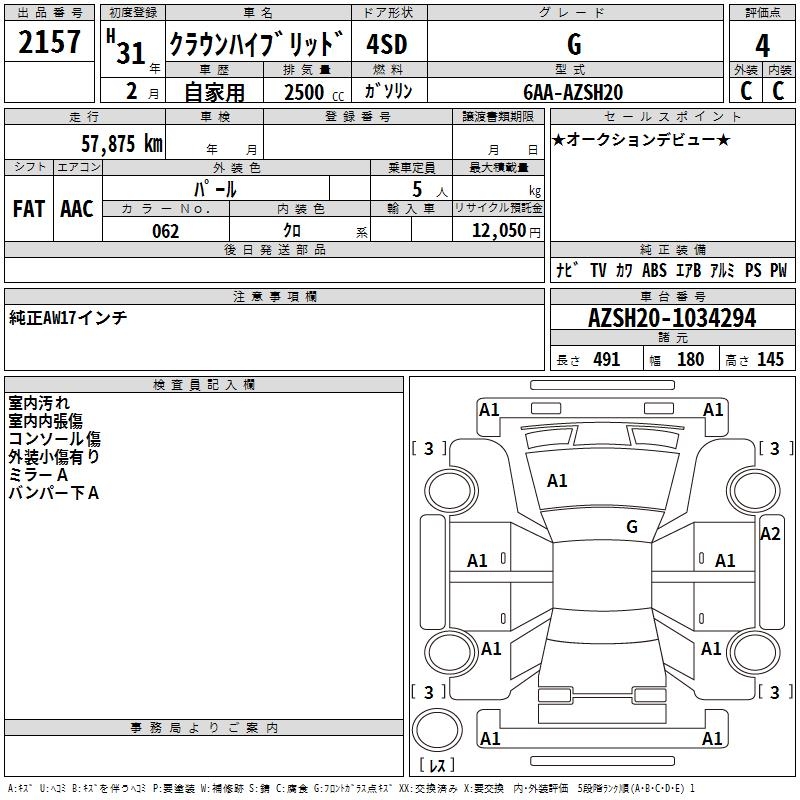800x800 pixels.
Task: Click the ★オークションデビュー★ sales point text
Action: pyautogui.click(x=641, y=139)
